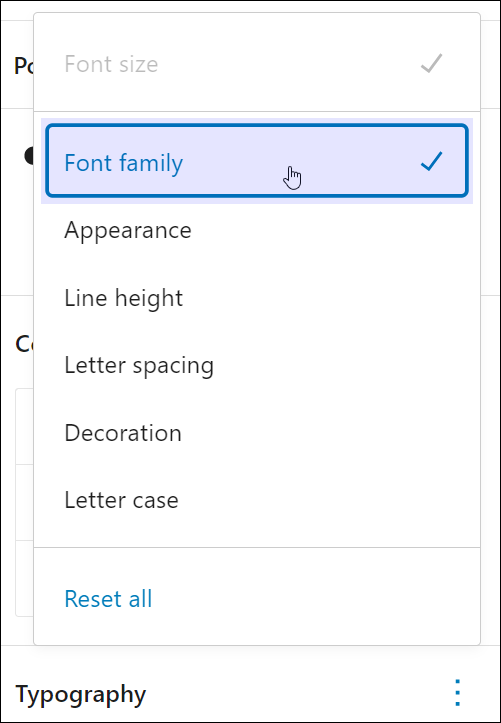Open the Typography options three-dot menu
The height and width of the screenshot is (723, 501).
457,693
